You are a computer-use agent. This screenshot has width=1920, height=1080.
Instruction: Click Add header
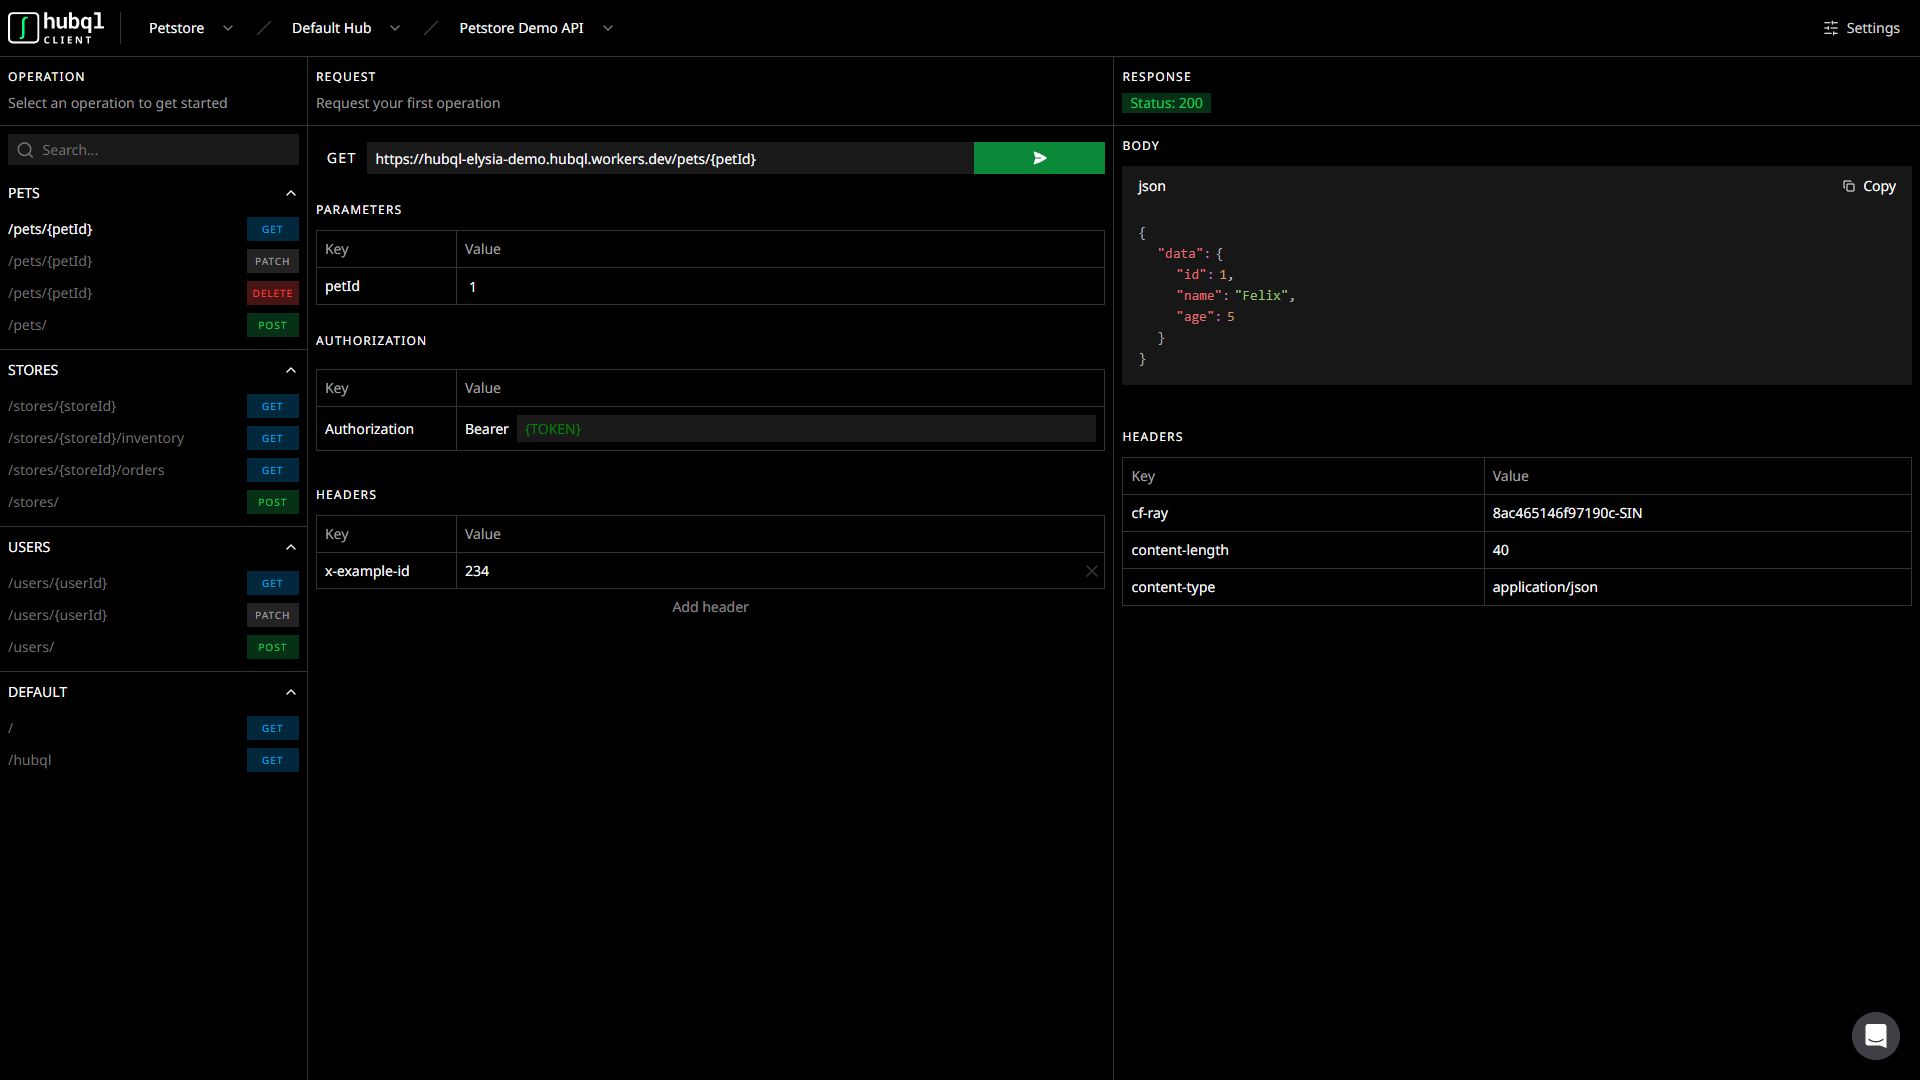(710, 607)
